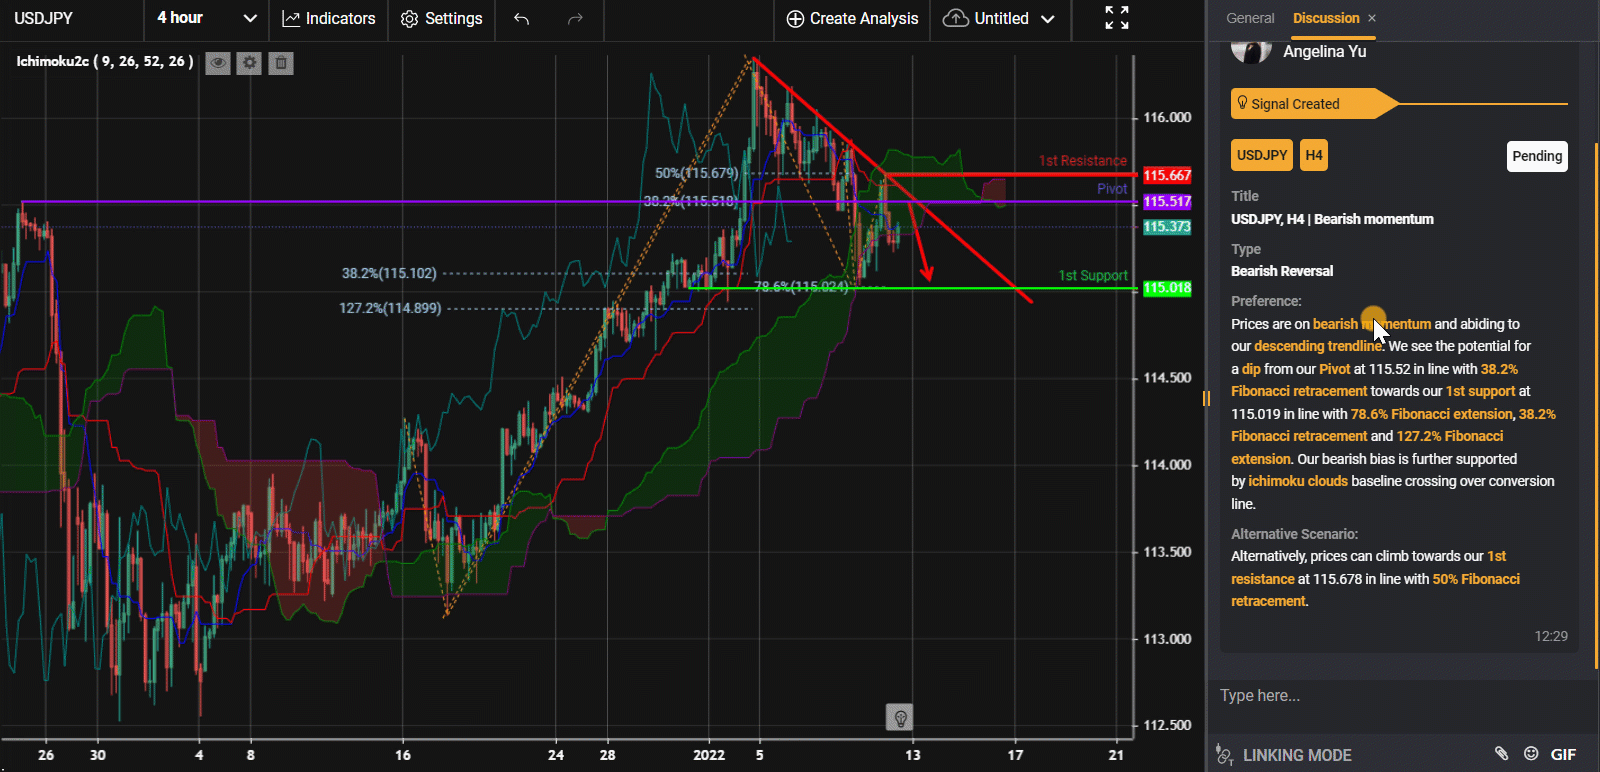Click the discussion panel scrollbar
Viewport: 1600px width, 772px height.
pyautogui.click(x=1596, y=405)
